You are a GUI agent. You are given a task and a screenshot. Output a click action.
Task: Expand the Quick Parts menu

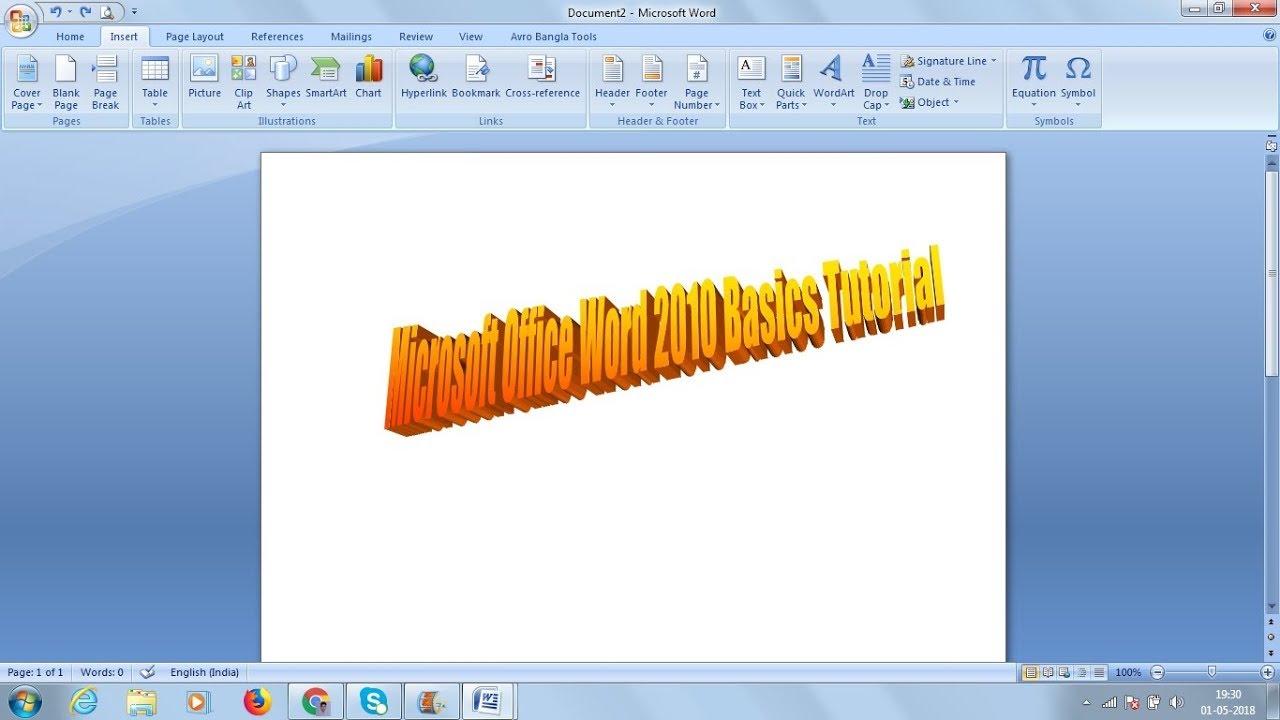click(791, 82)
